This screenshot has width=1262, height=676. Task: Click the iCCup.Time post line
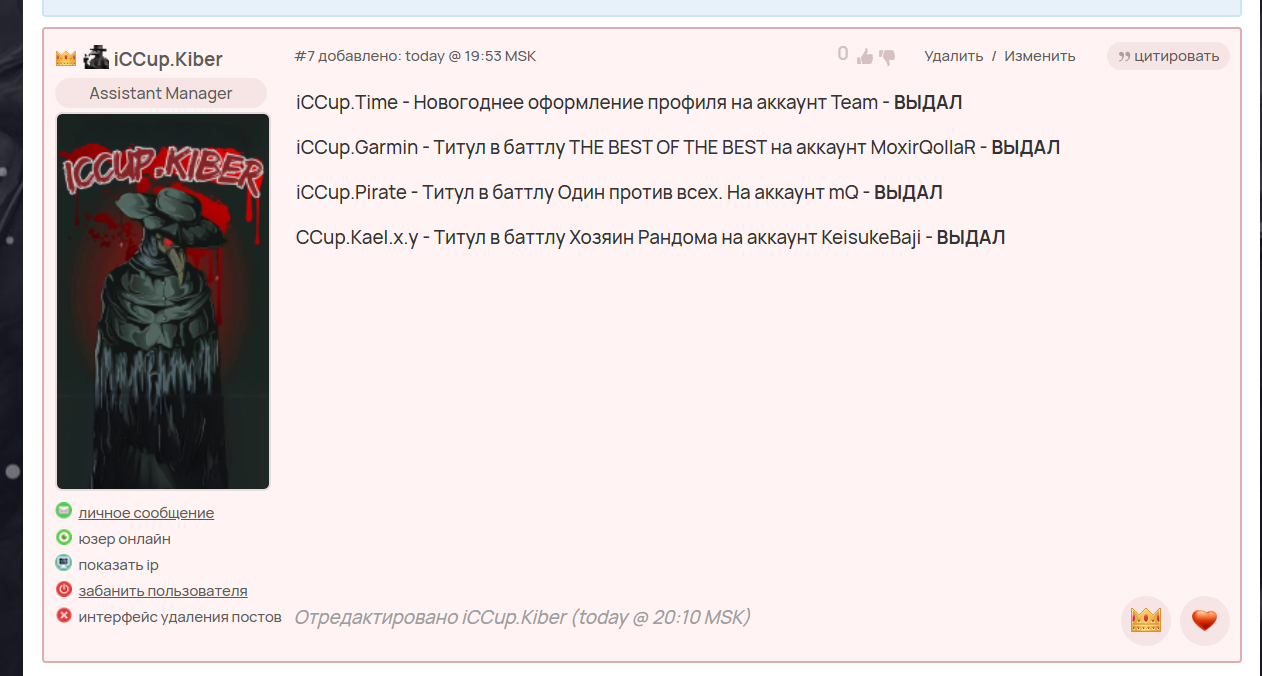click(629, 102)
